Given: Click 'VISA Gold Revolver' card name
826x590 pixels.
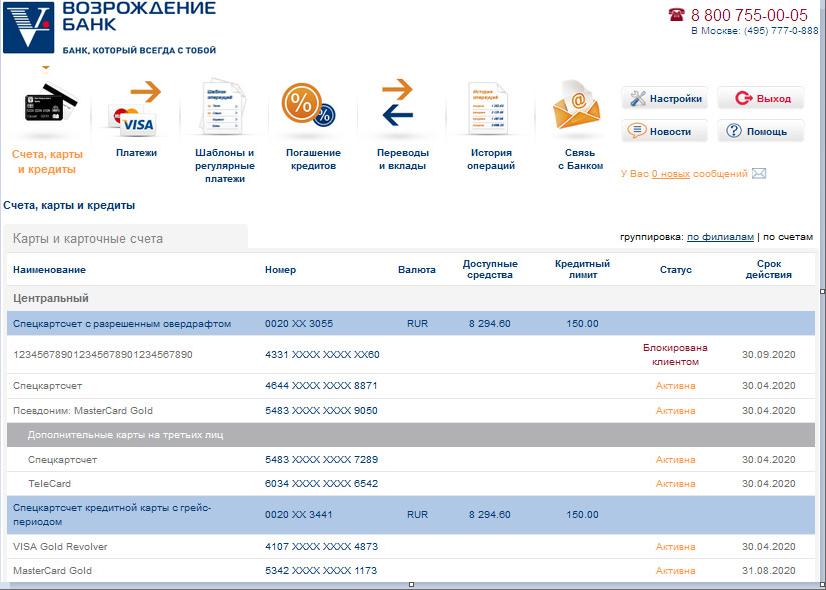Looking at the screenshot, I should pyautogui.click(x=60, y=547).
